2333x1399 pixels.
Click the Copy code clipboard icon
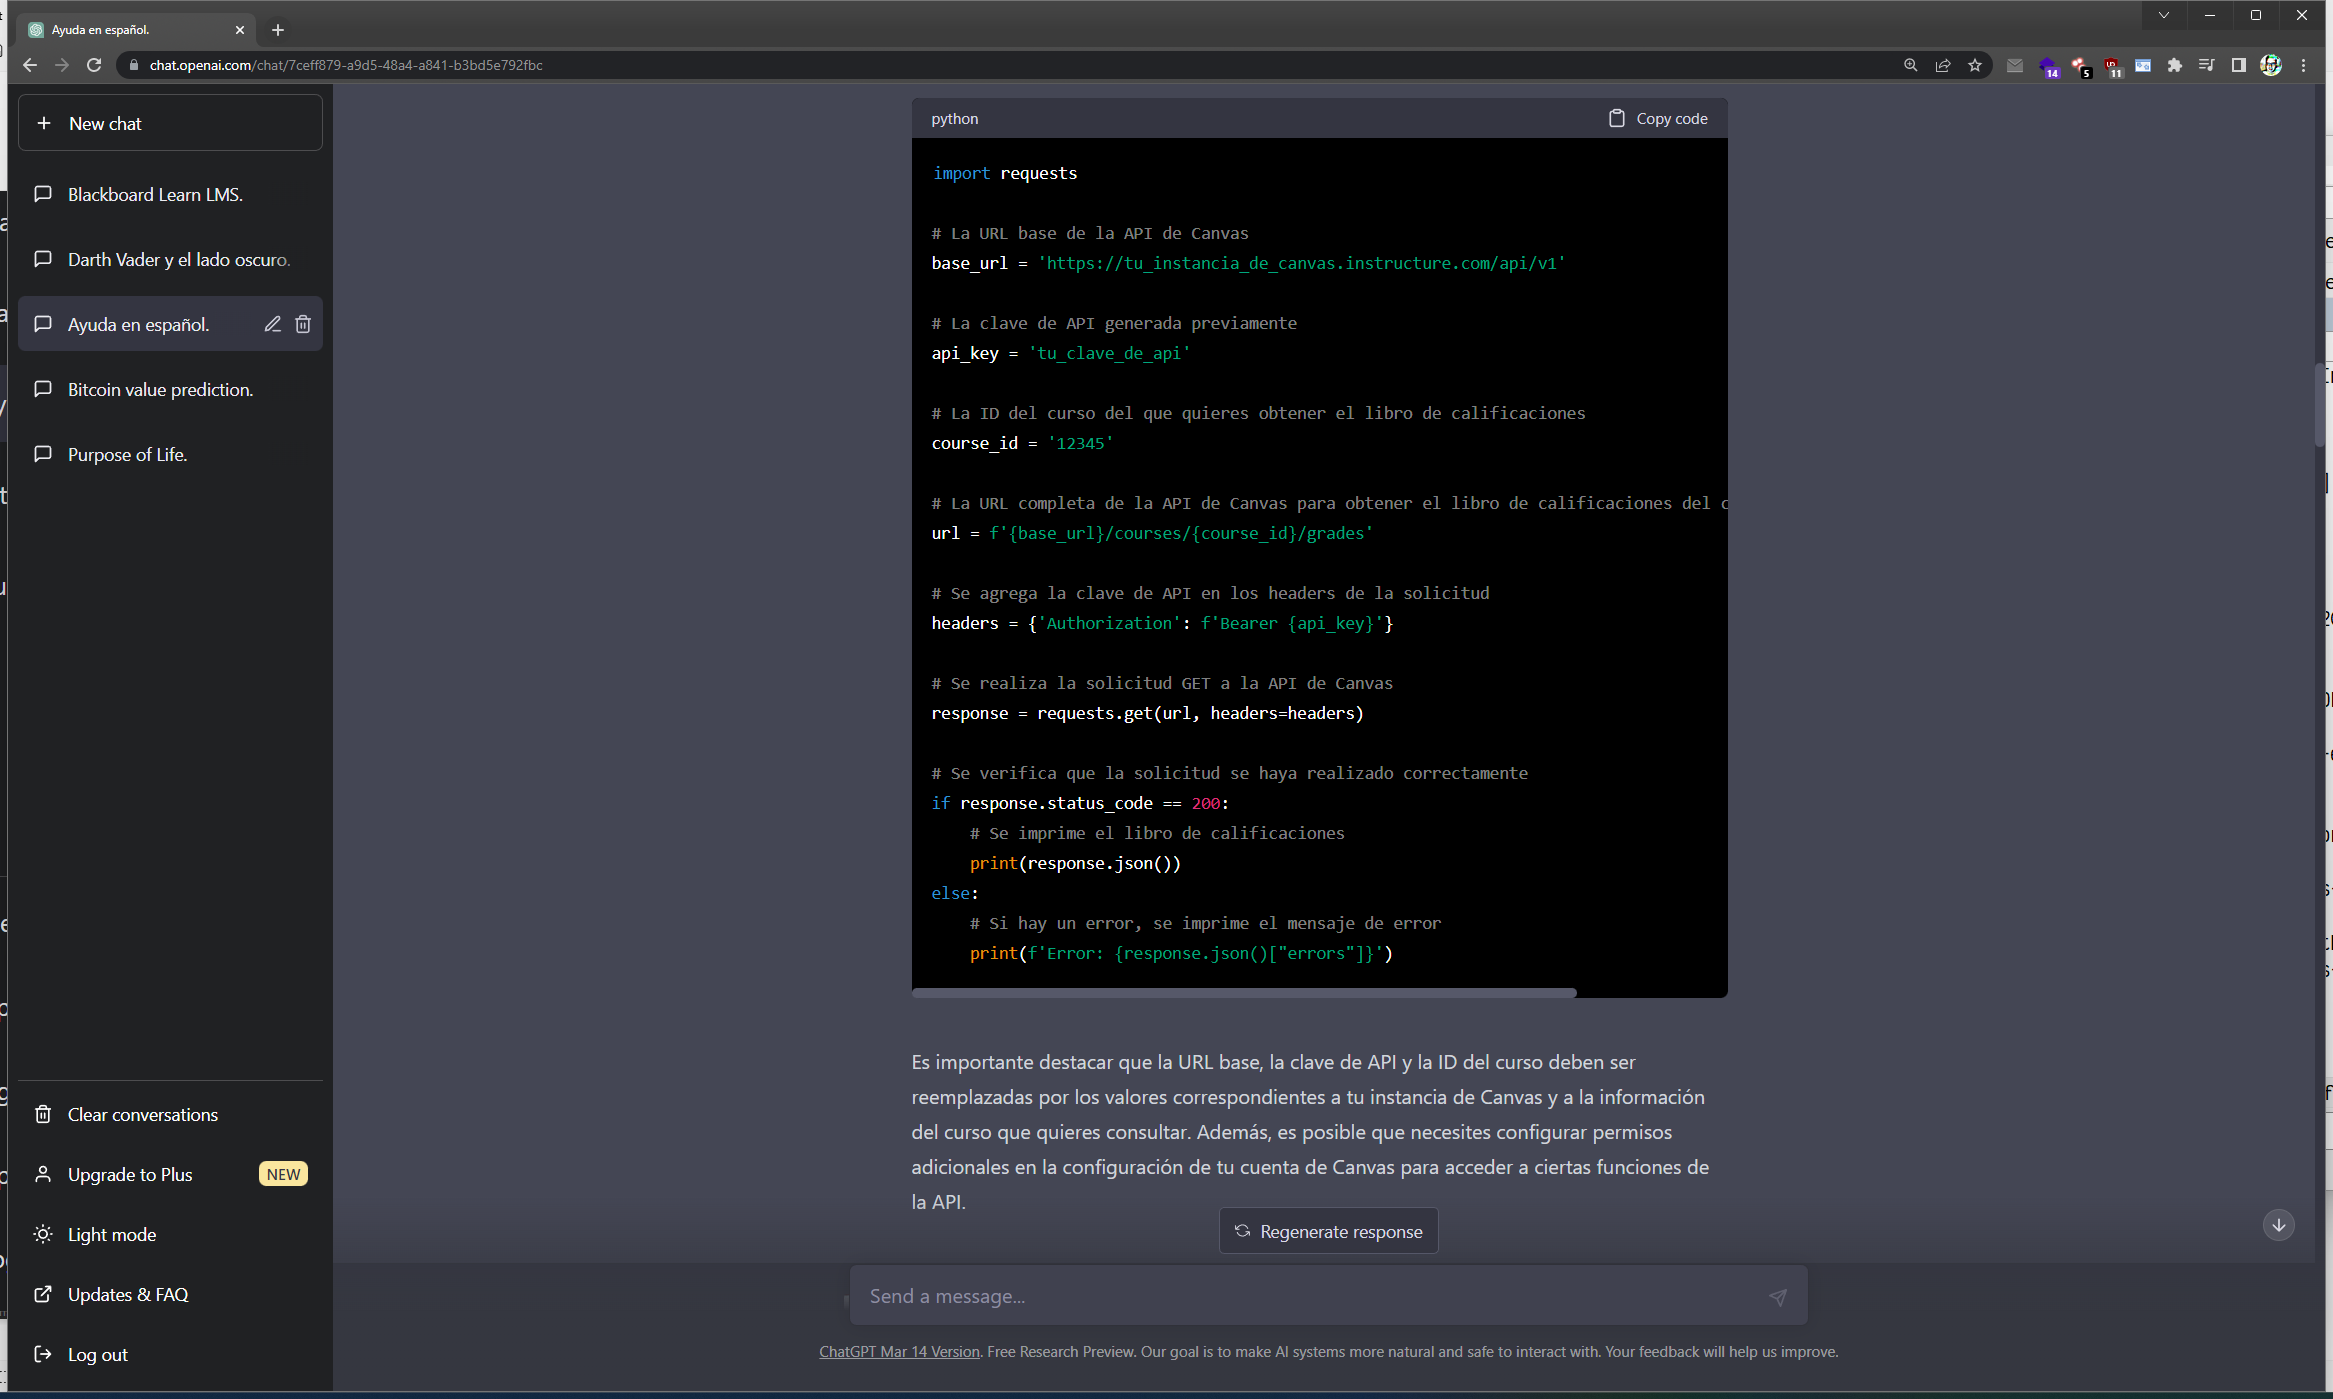(1616, 118)
